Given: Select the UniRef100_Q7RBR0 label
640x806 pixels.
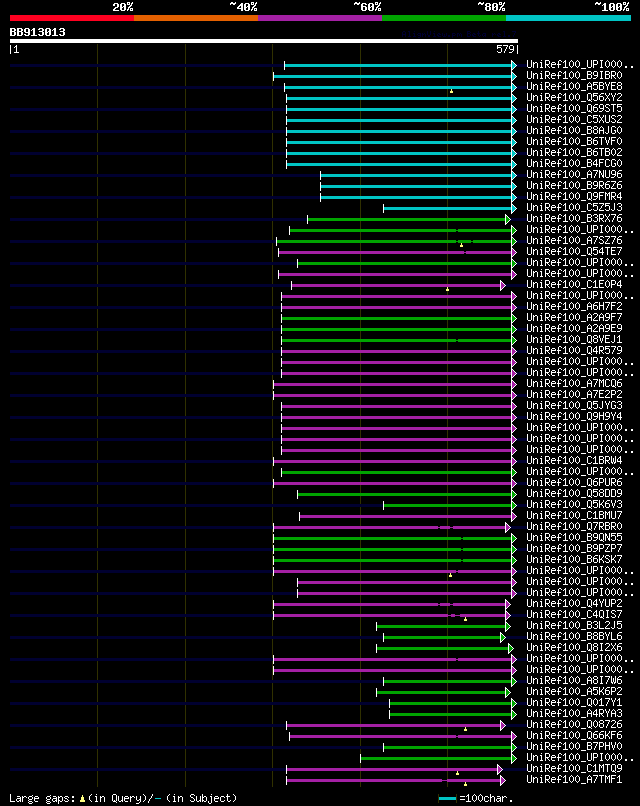Looking at the screenshot, I should (574, 526).
